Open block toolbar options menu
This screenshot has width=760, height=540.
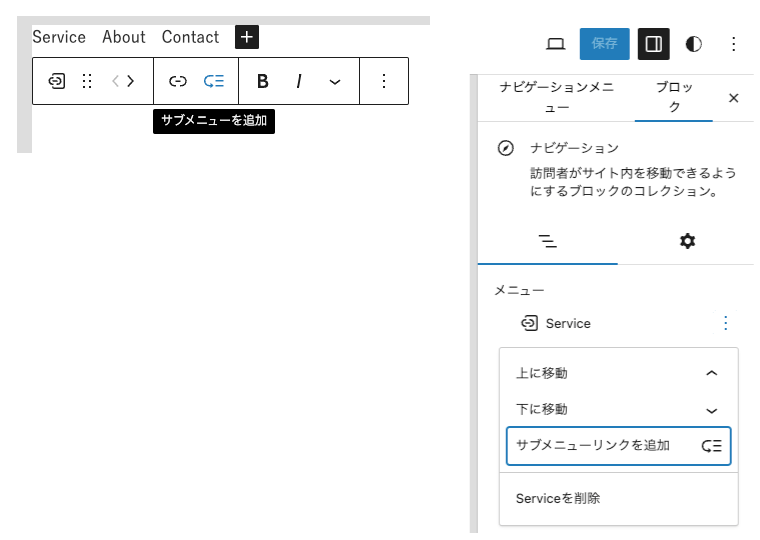coord(384,81)
